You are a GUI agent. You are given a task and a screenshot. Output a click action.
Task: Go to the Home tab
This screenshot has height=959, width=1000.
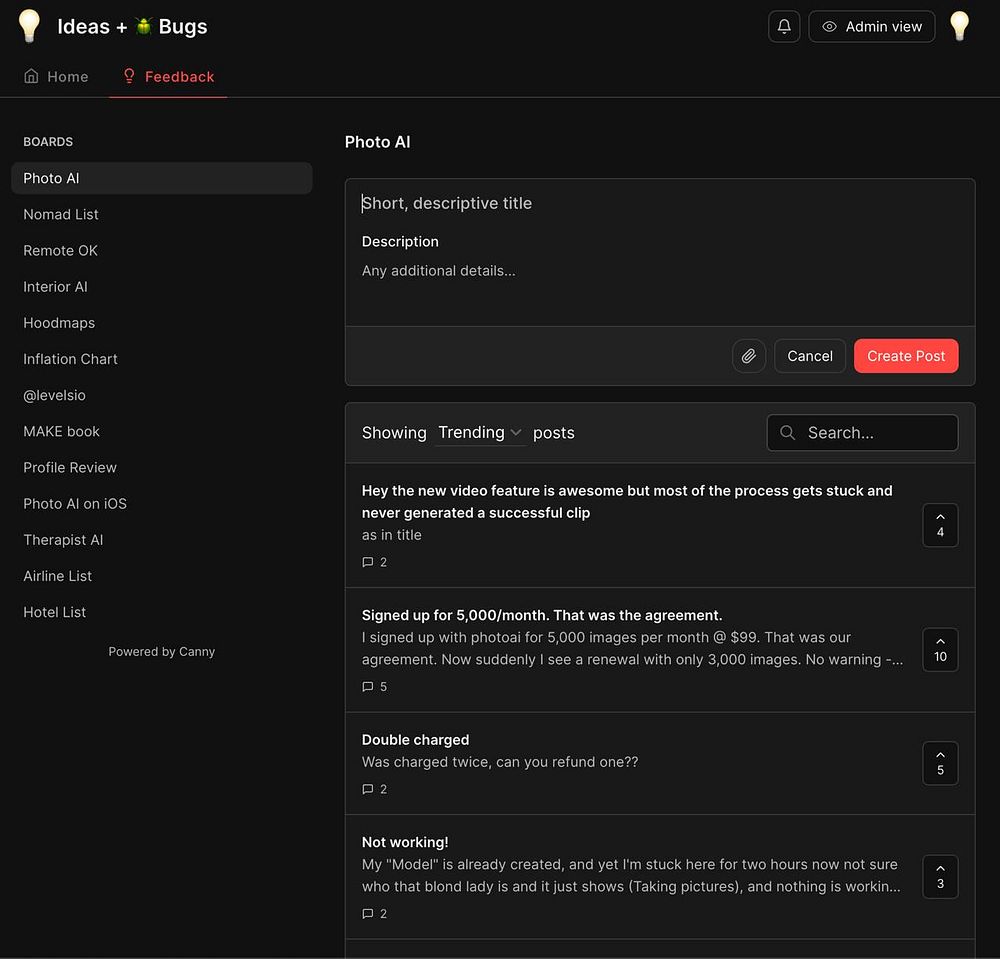[x=55, y=77]
